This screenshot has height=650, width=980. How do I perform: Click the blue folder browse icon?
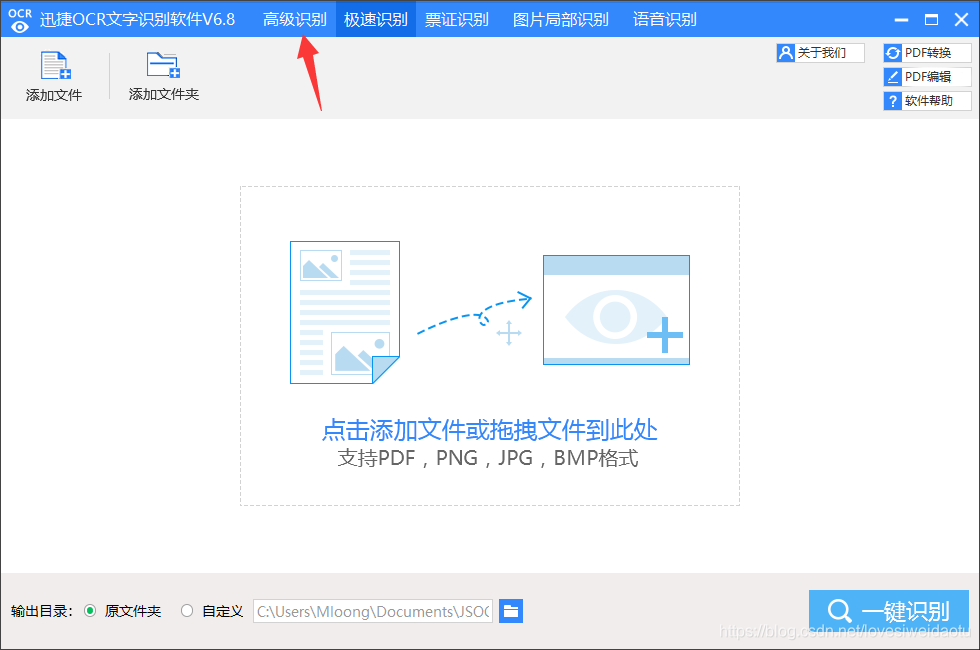(x=511, y=611)
